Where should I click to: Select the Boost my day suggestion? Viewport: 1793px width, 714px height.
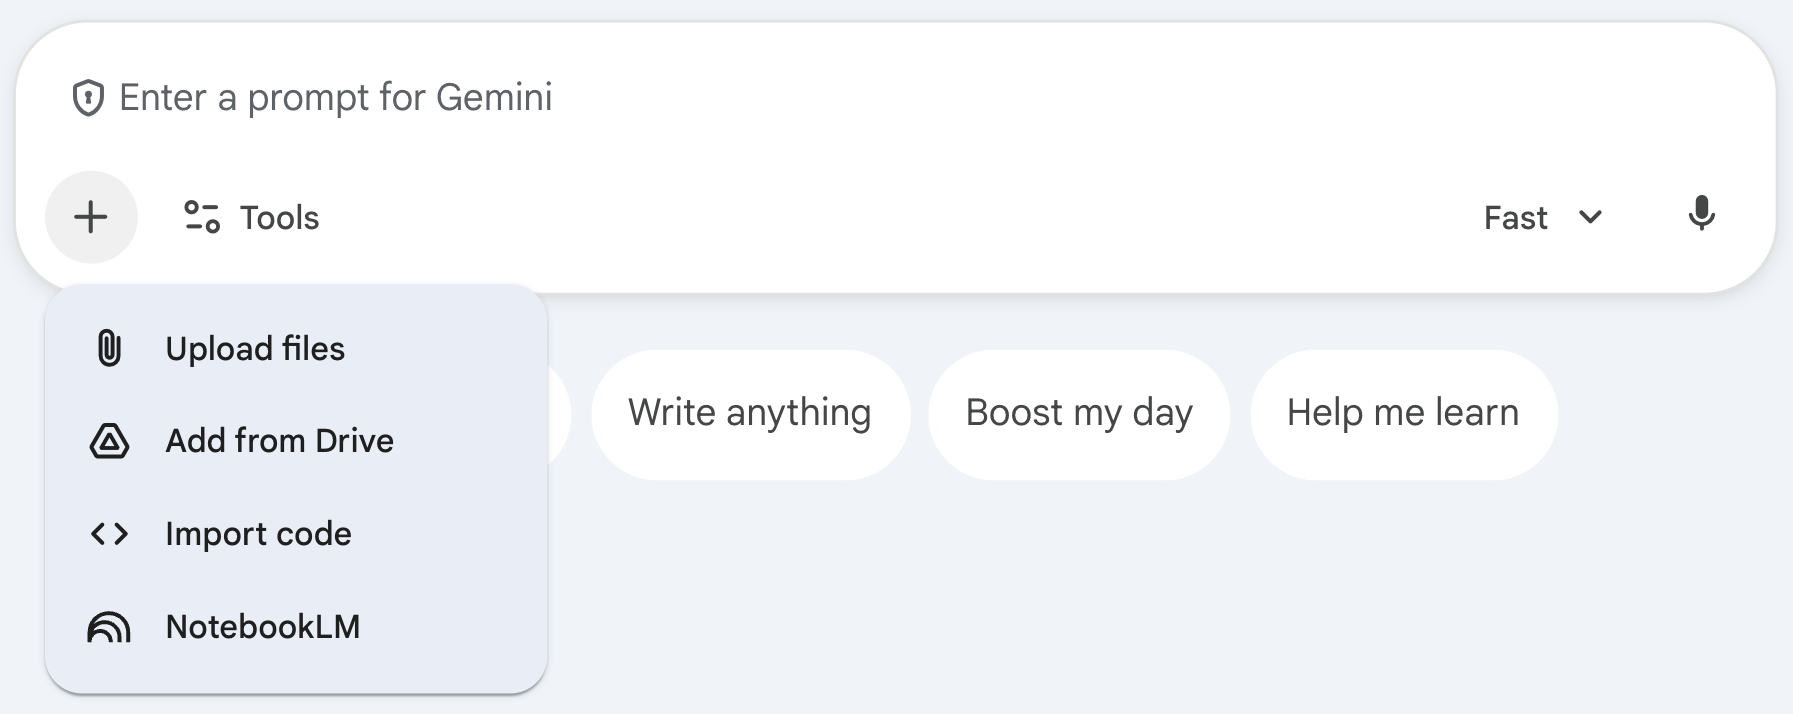(1078, 413)
